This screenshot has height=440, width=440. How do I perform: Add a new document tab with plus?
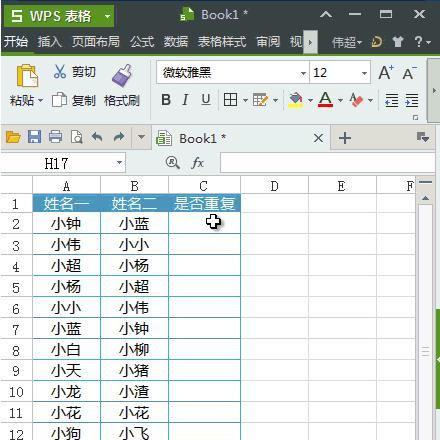click(x=345, y=138)
